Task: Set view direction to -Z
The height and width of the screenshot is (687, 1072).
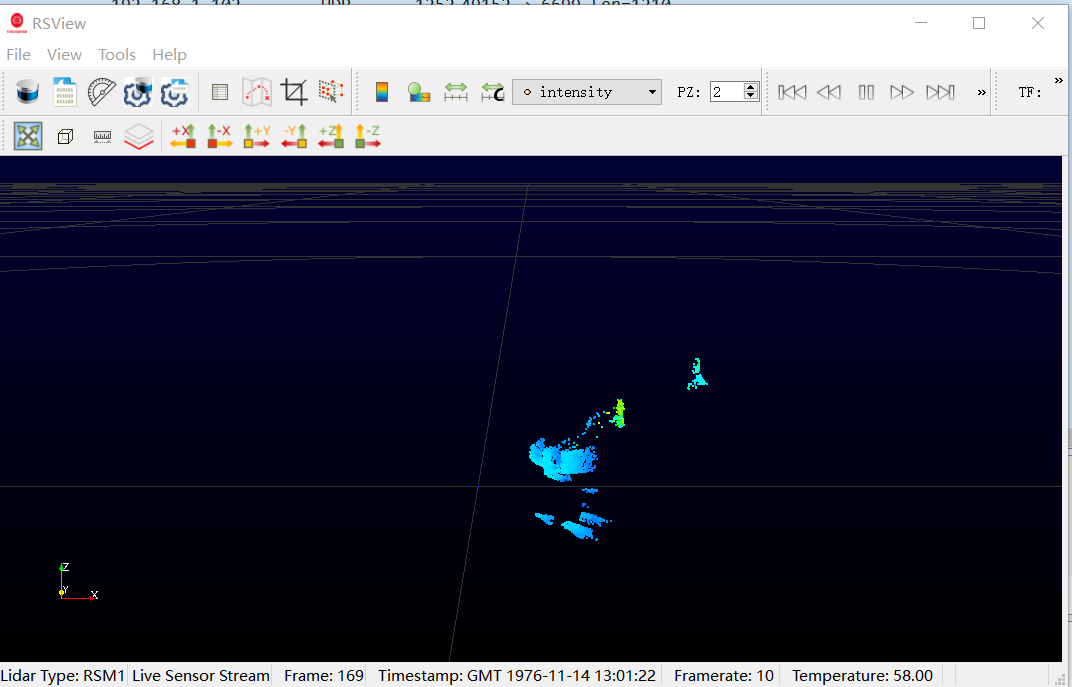Action: [x=367, y=136]
